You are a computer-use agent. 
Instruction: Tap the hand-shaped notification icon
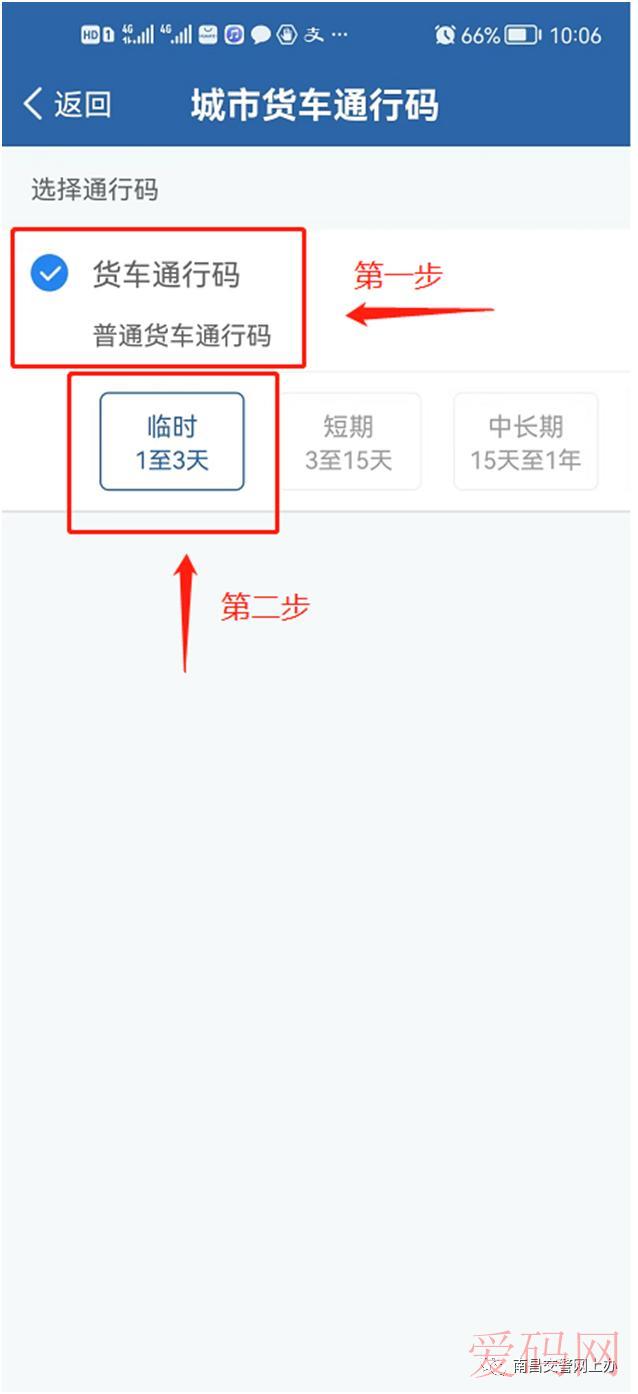tap(287, 35)
